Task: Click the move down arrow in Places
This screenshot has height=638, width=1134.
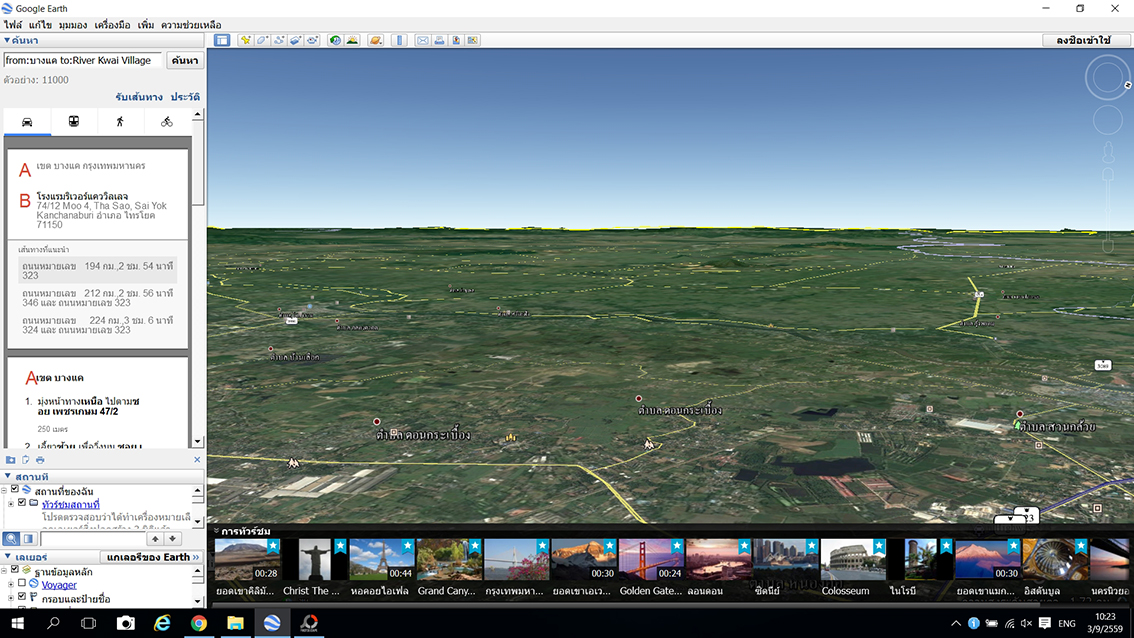Action: click(173, 539)
